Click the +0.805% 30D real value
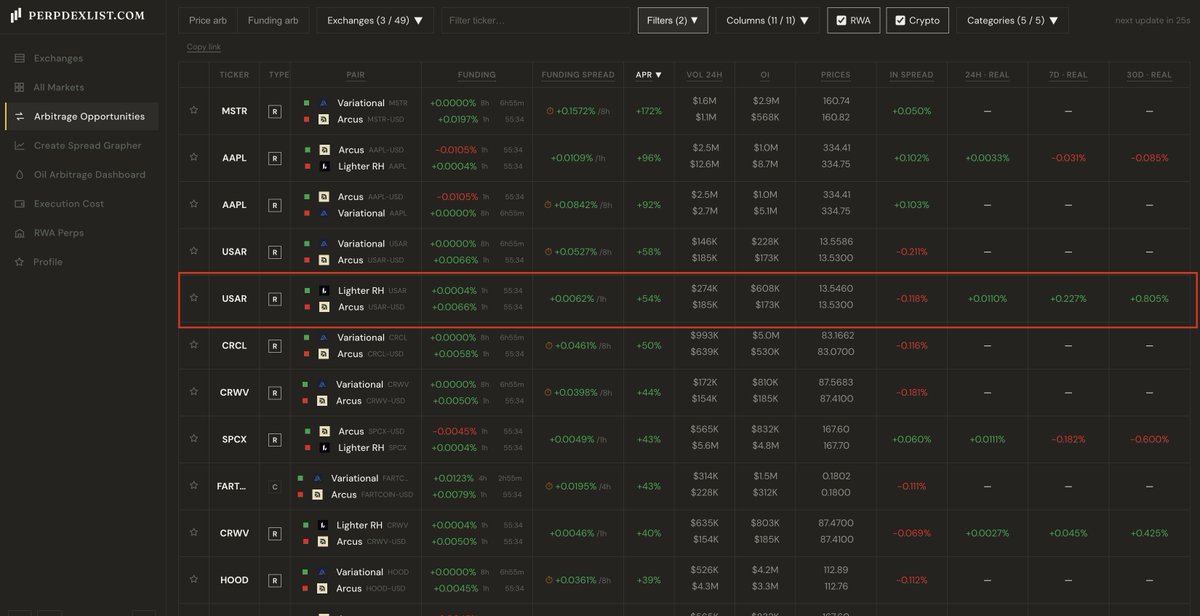 point(1148,299)
